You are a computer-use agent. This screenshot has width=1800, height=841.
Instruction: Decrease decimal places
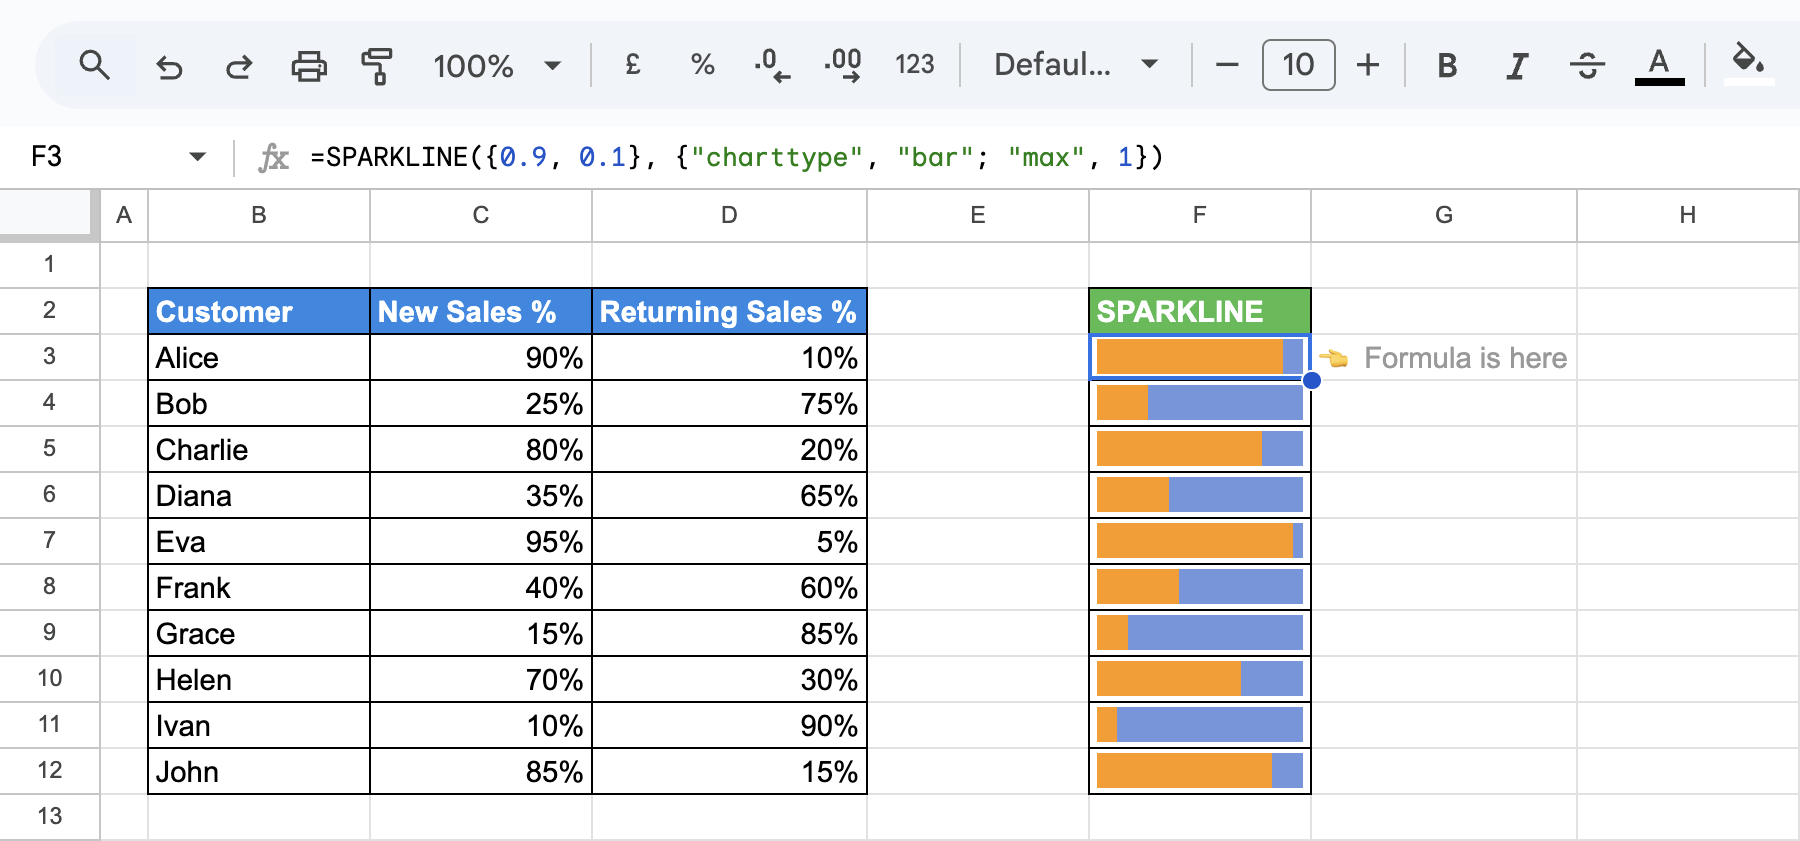tap(772, 66)
